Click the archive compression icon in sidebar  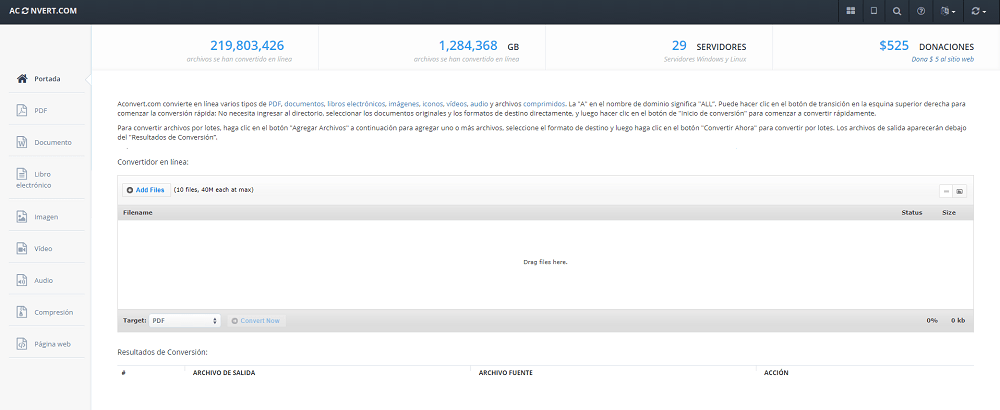[22, 312]
